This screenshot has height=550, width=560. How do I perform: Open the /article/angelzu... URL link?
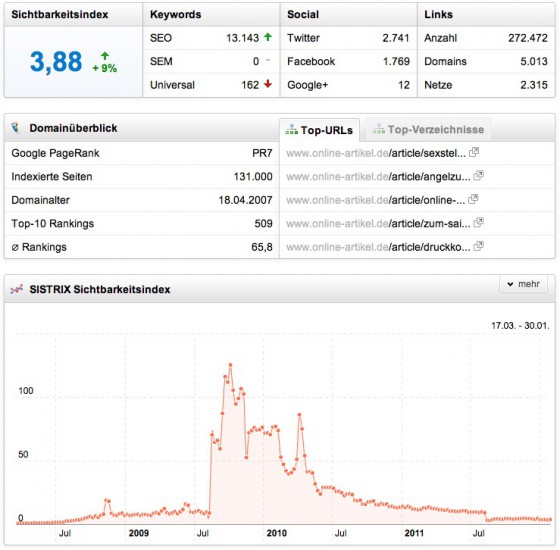pos(378,177)
